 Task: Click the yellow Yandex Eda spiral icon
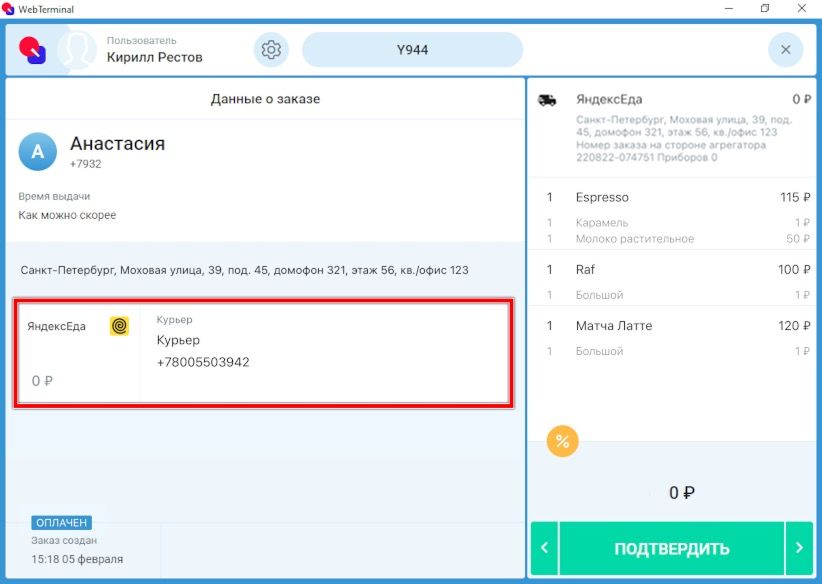(x=120, y=326)
